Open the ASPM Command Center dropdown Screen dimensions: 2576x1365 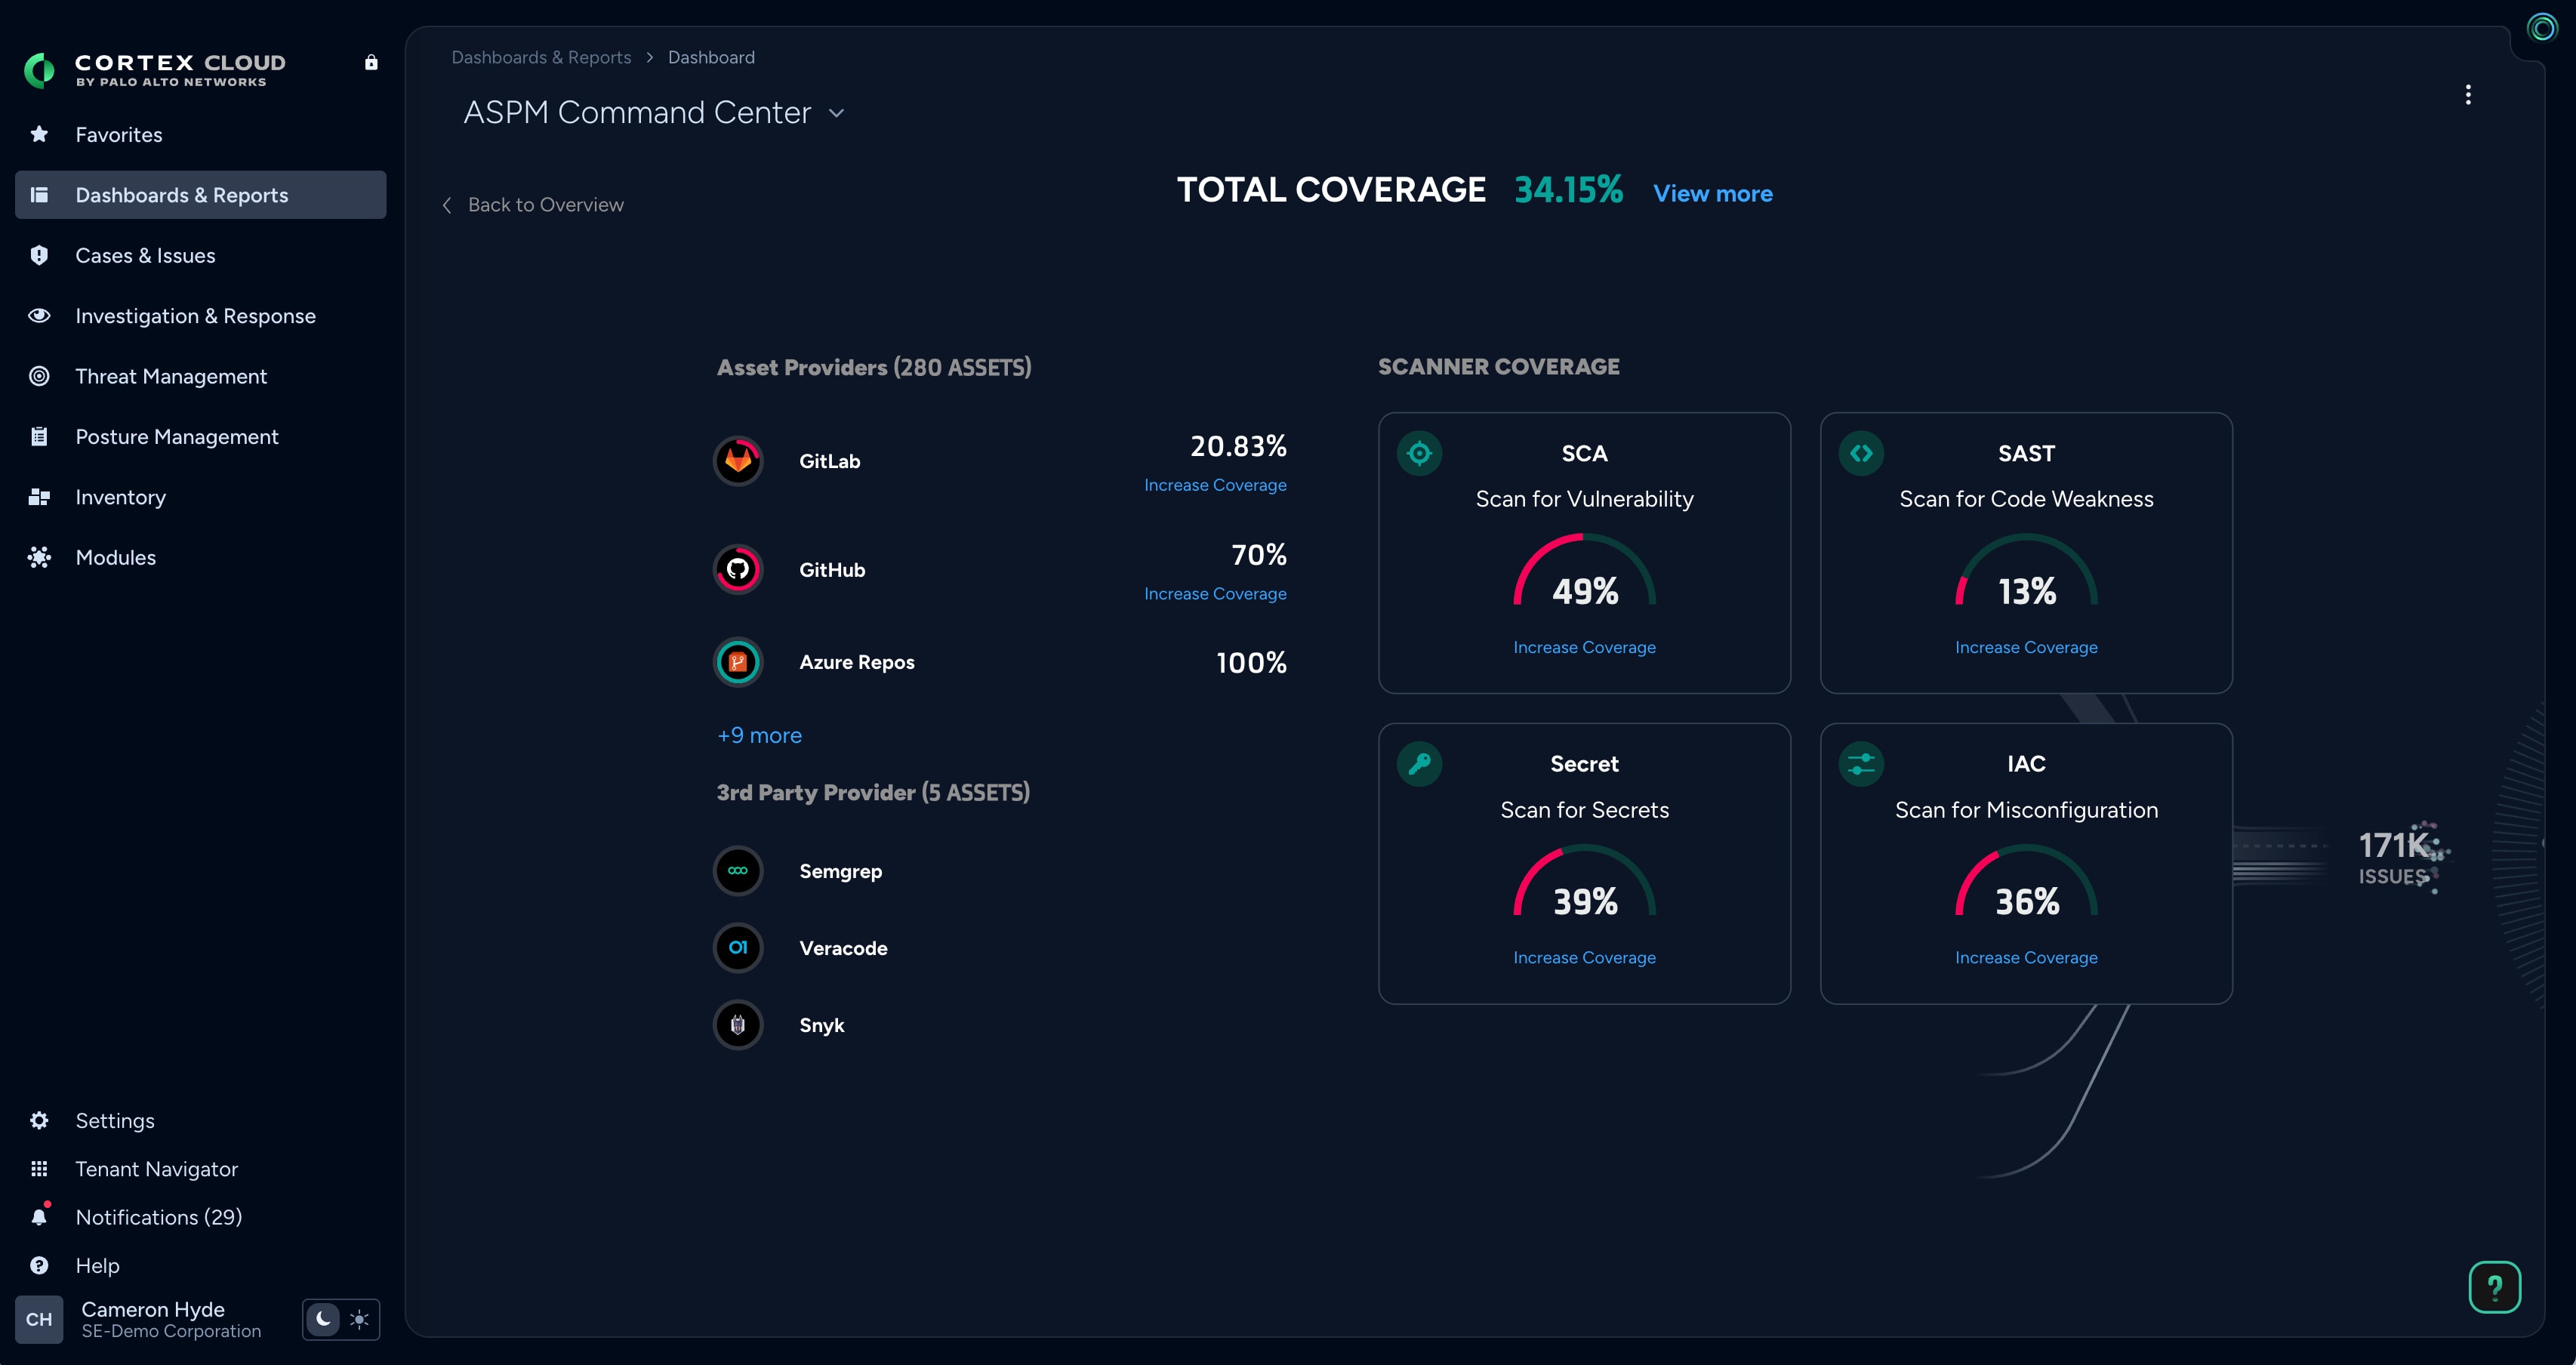(837, 113)
